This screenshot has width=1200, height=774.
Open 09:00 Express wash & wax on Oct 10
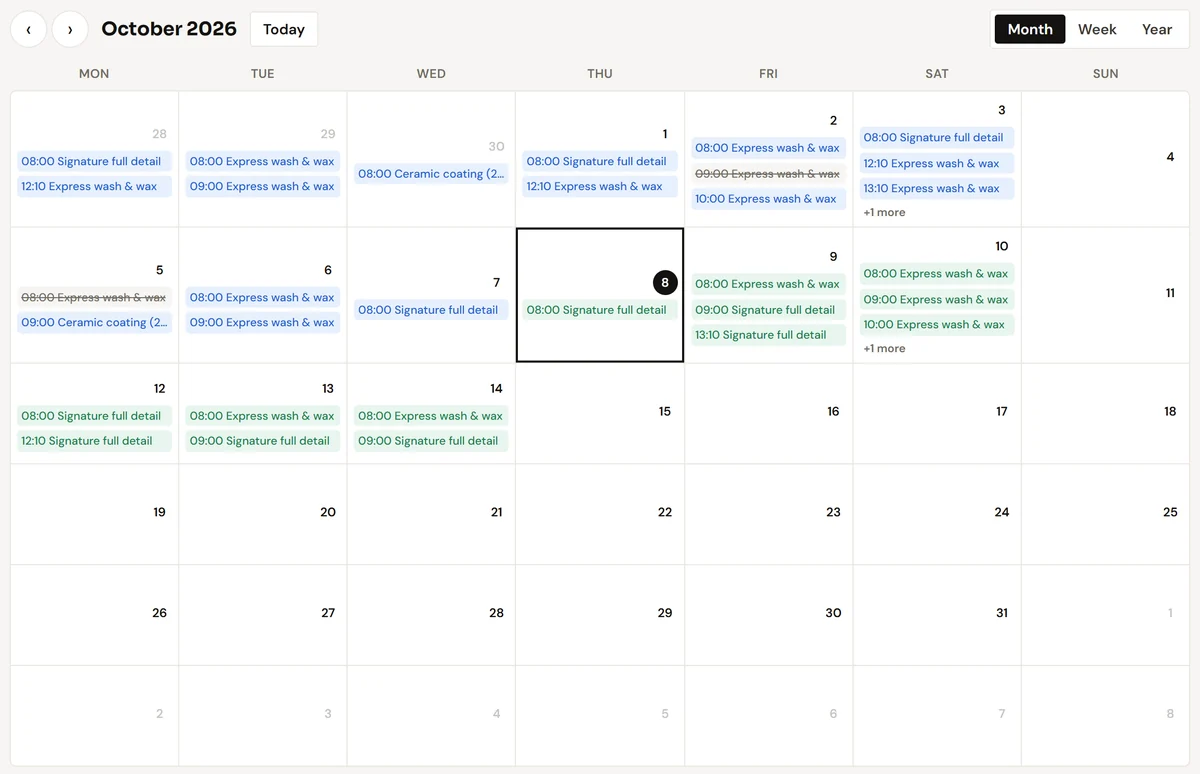click(x=937, y=299)
